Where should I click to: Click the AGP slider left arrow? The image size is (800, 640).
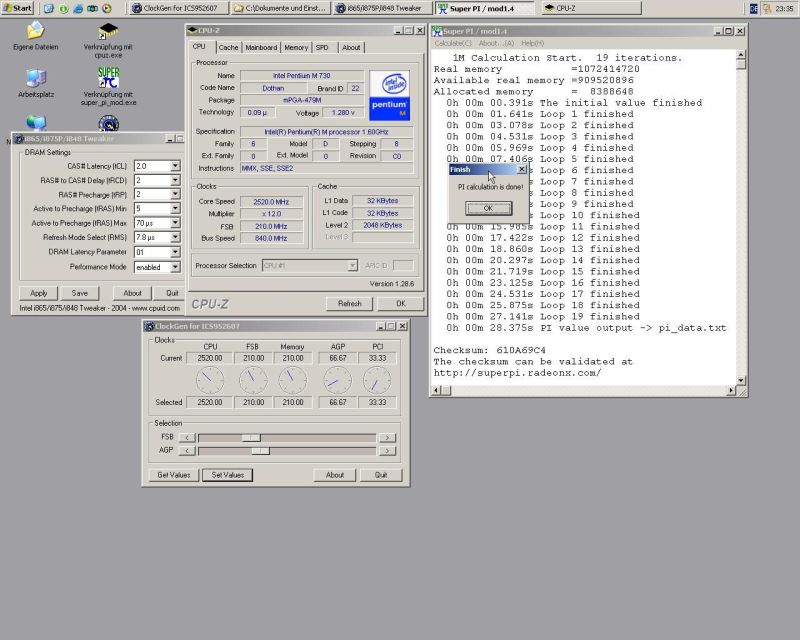tap(187, 451)
